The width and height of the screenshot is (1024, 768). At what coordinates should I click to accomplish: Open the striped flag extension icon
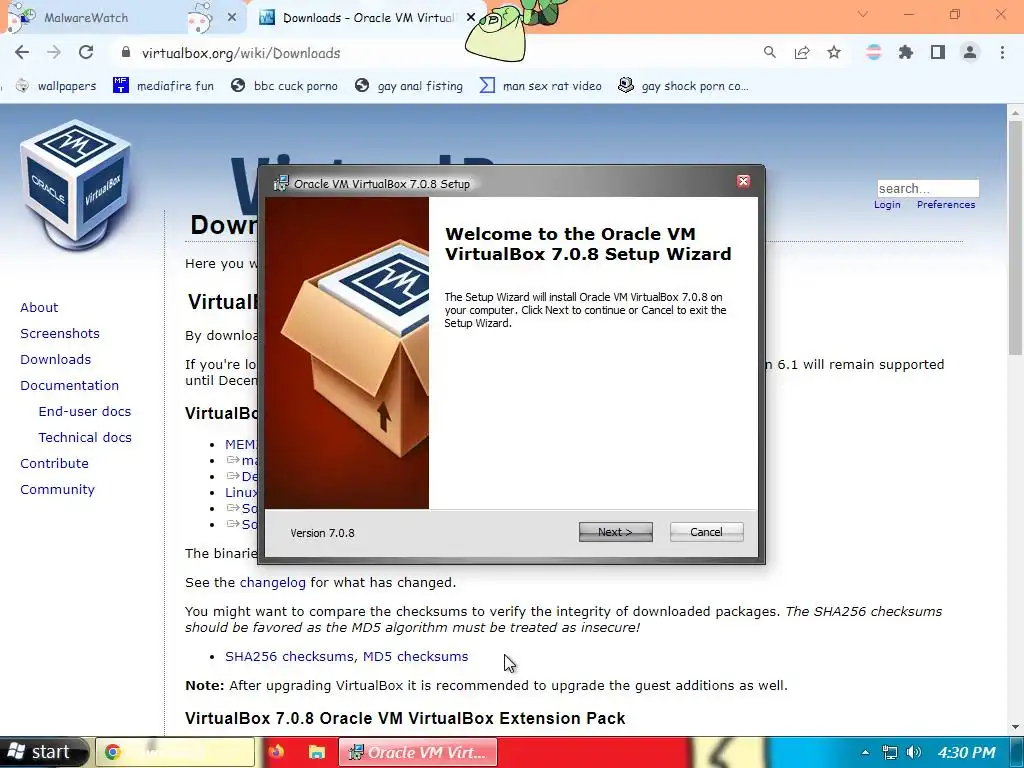tap(873, 53)
